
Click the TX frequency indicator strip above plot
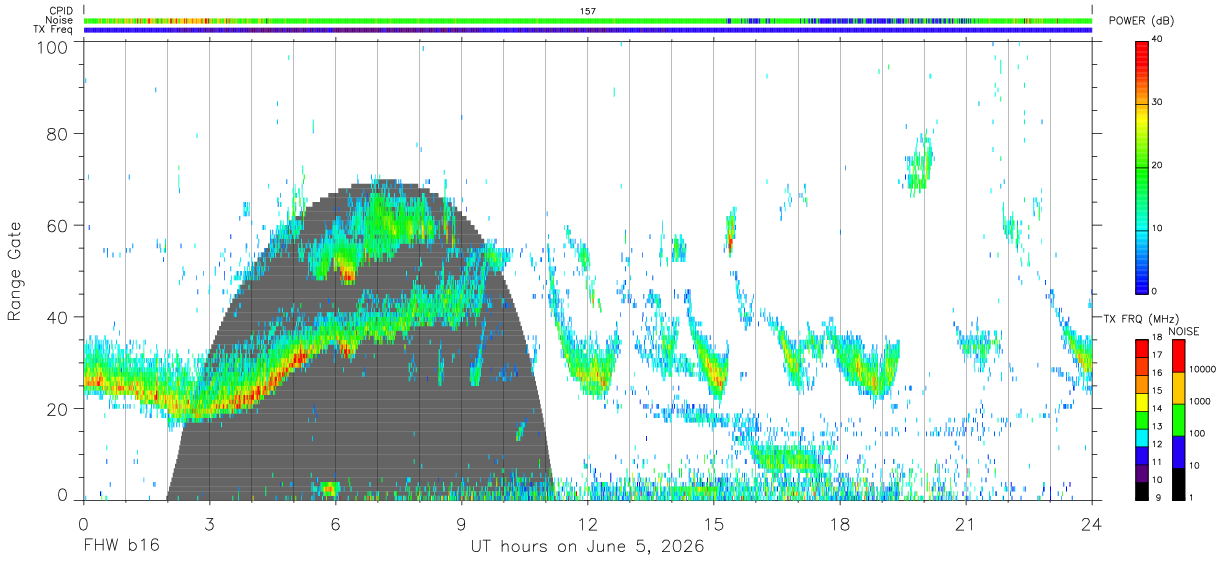588,30
